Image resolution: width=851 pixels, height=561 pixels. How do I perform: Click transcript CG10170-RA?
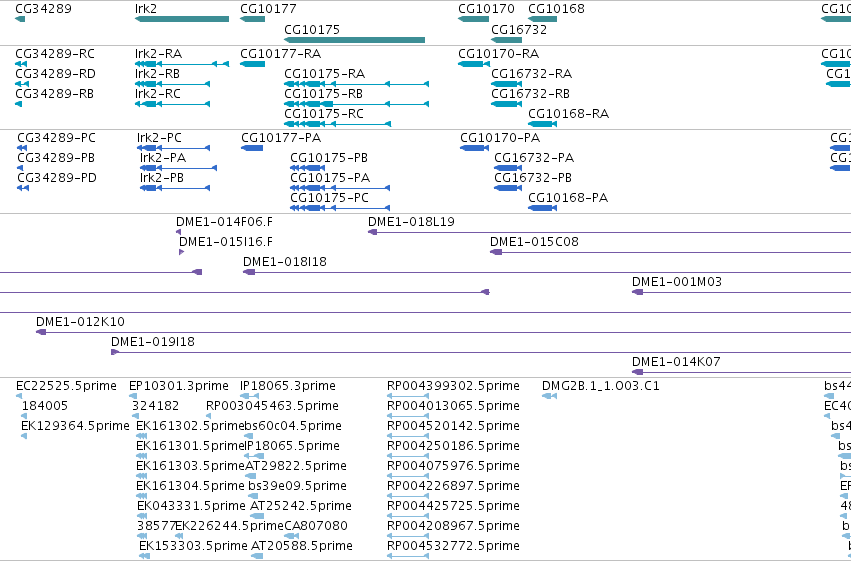coord(474,64)
